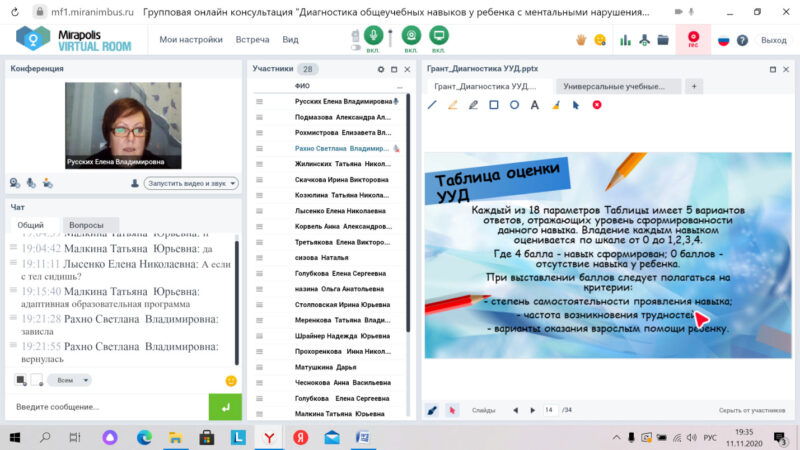
Task: Click the person settings icon under the video
Action: (x=47, y=183)
